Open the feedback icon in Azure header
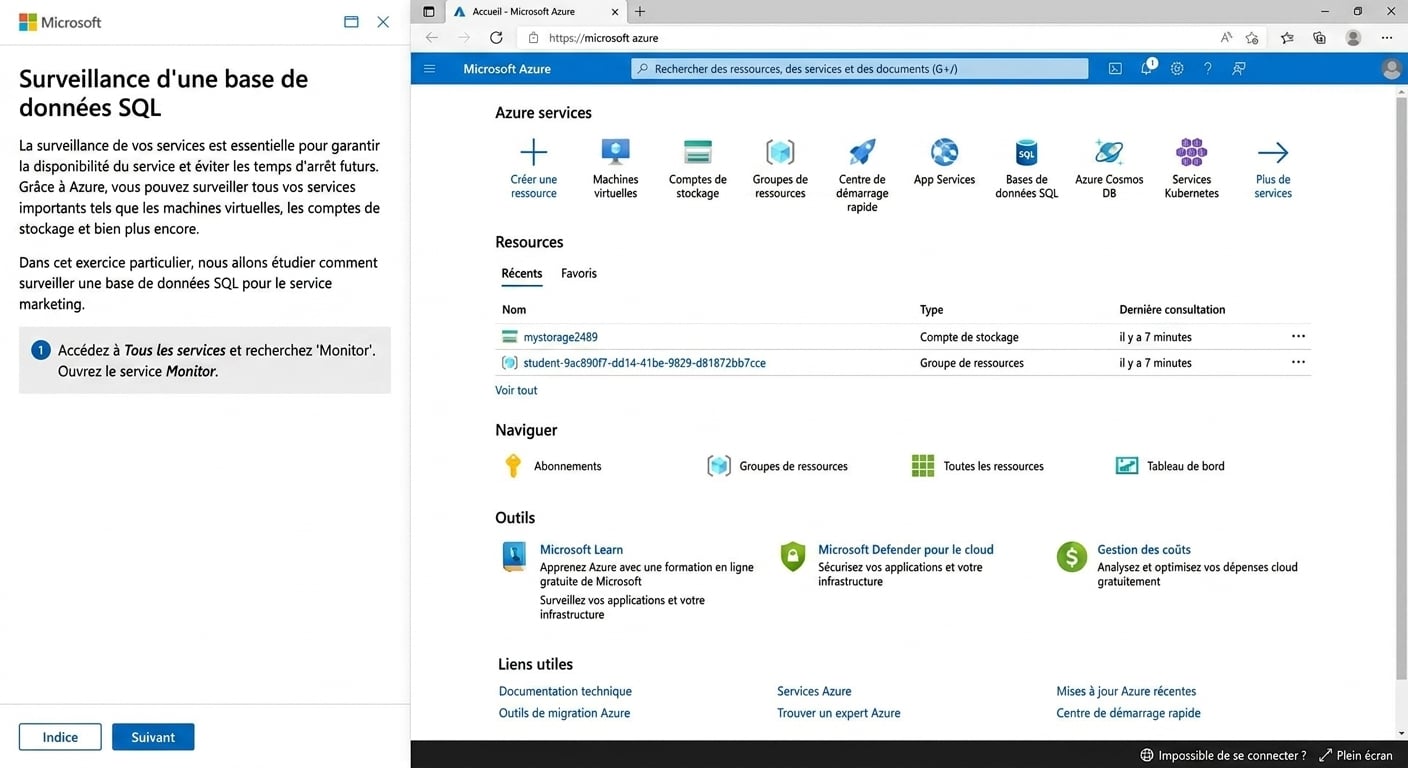 1239,69
